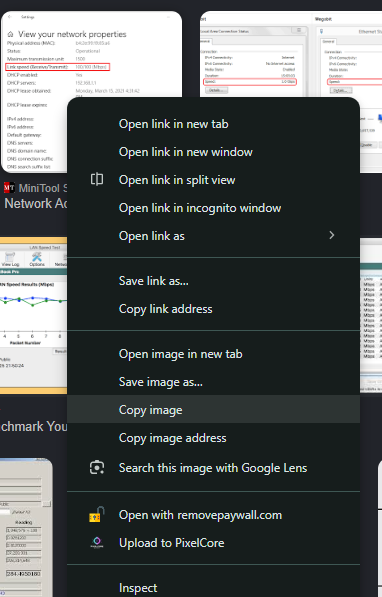Screen dimensions: 382x597
Task: Open the Network Ad... result title
Action: pyautogui.click(x=36, y=204)
